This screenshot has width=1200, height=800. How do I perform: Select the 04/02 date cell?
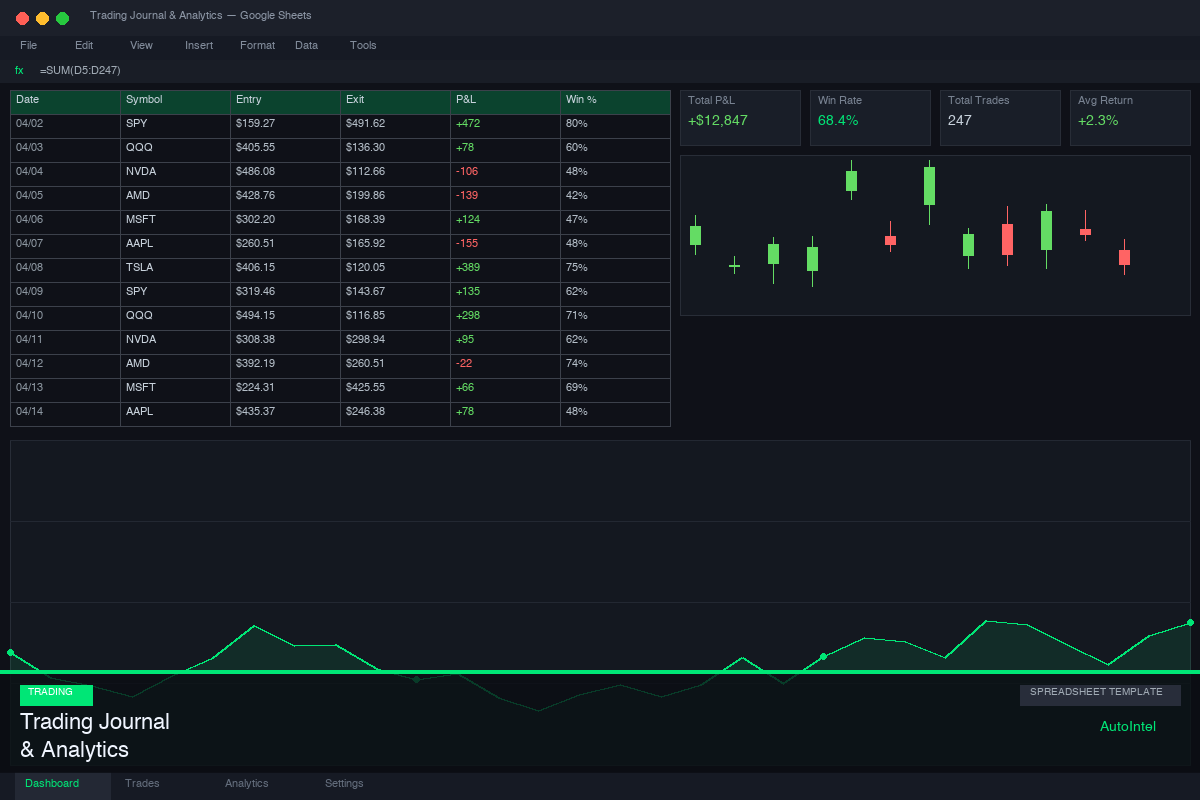65,124
